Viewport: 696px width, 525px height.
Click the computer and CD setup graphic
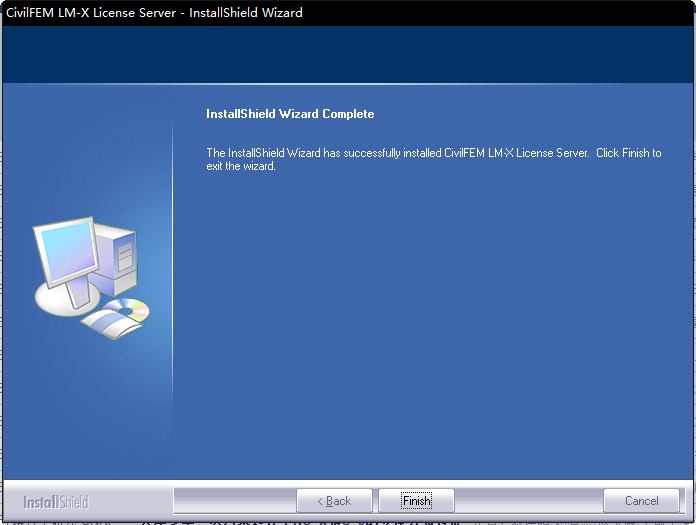click(x=91, y=278)
